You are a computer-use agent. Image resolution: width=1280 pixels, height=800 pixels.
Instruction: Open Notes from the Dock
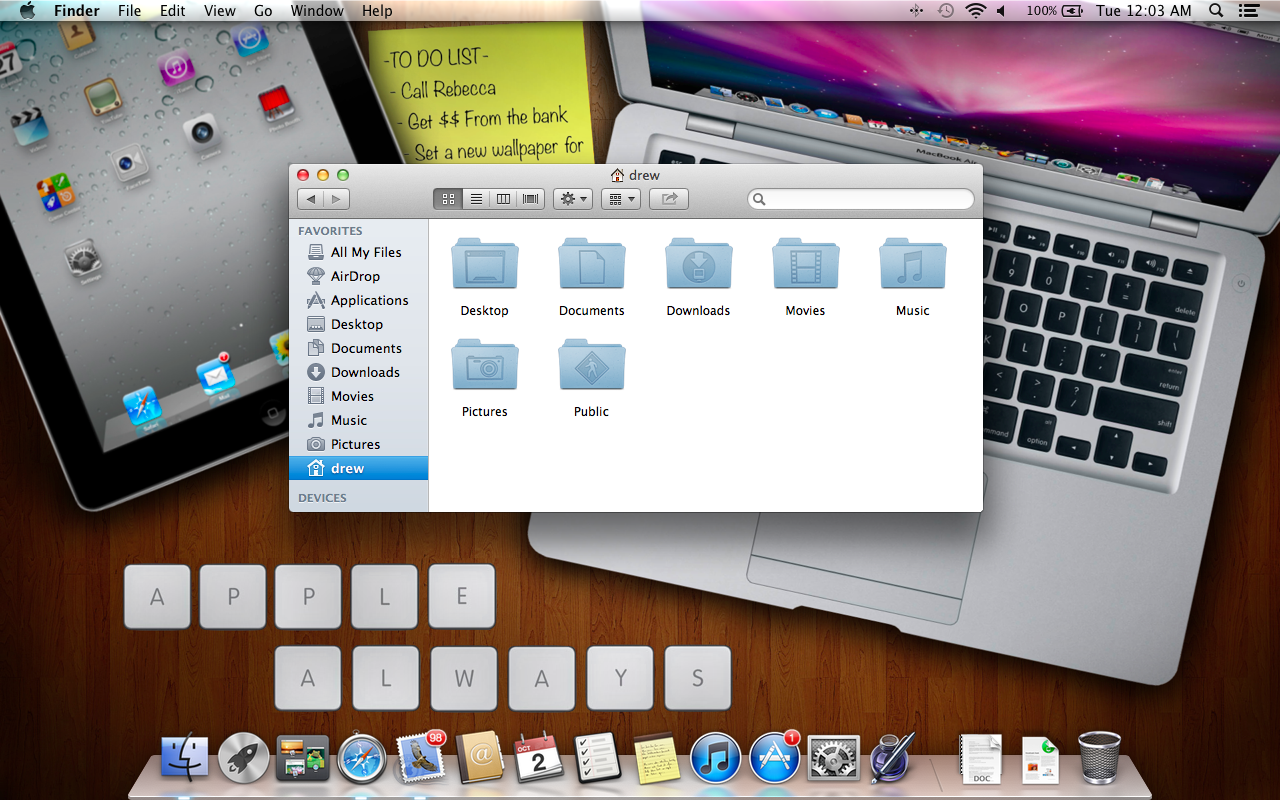(657, 757)
